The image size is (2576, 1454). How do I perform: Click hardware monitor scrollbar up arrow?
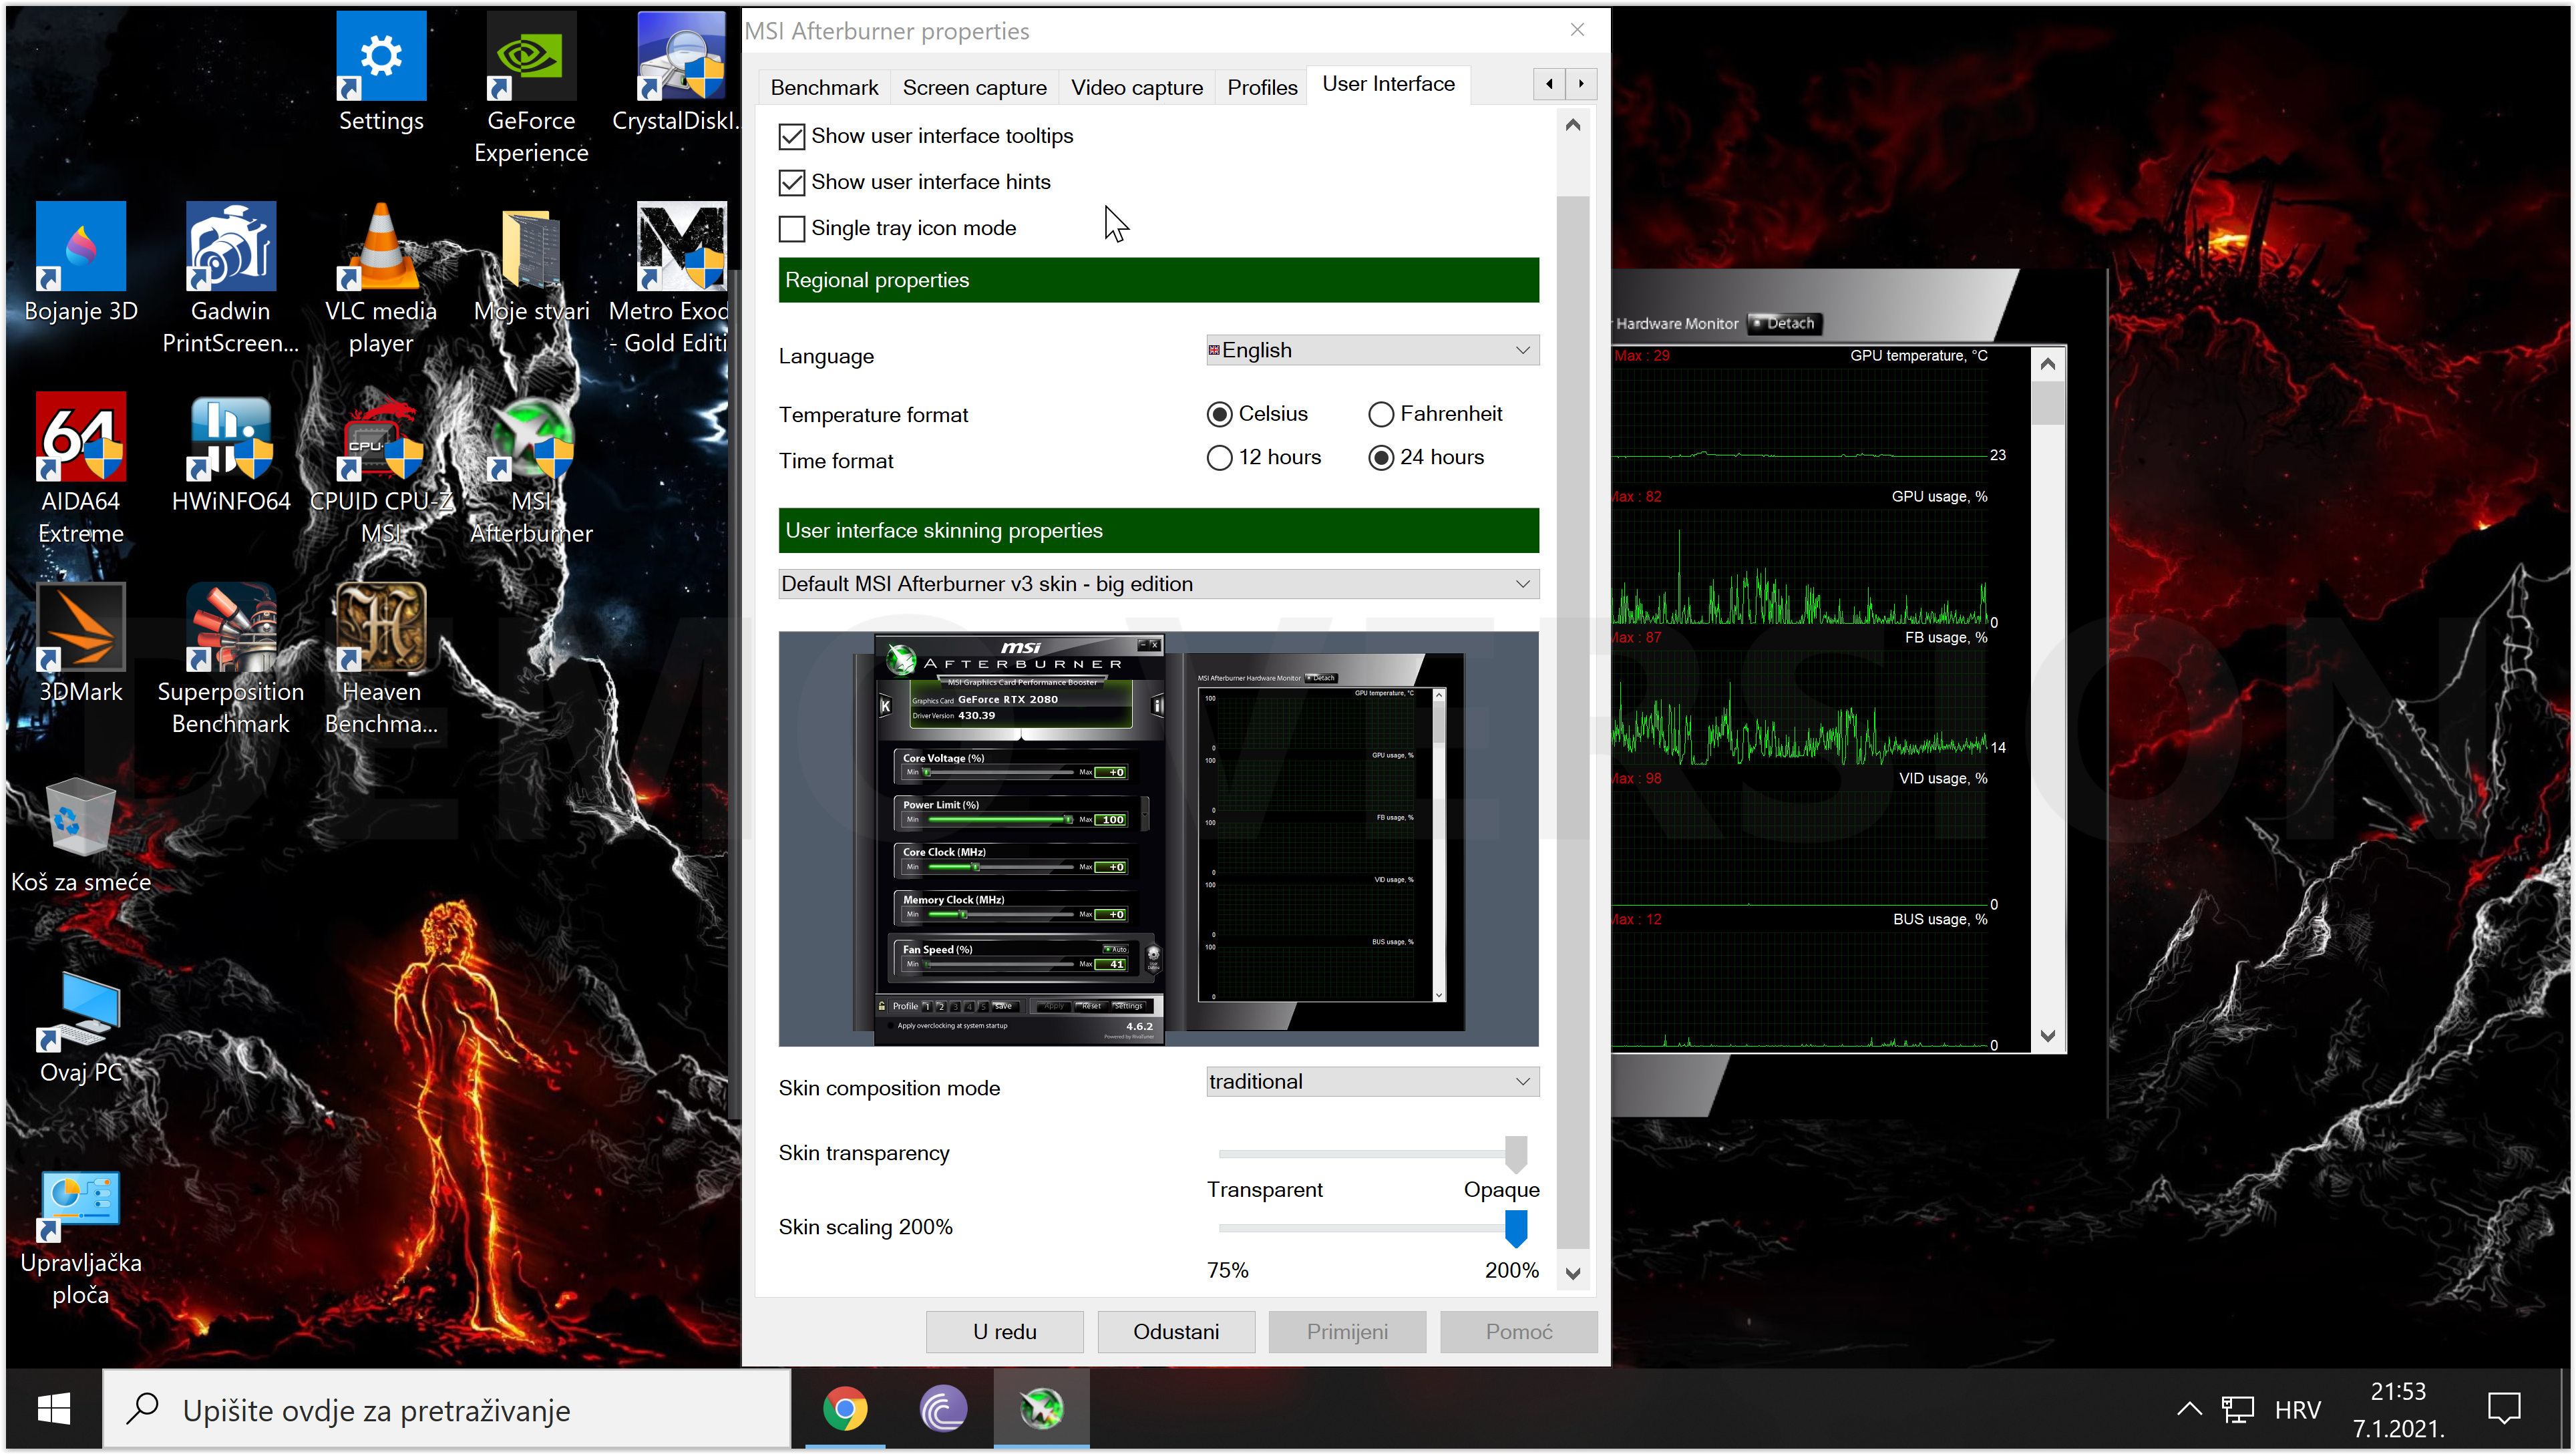tap(2048, 364)
